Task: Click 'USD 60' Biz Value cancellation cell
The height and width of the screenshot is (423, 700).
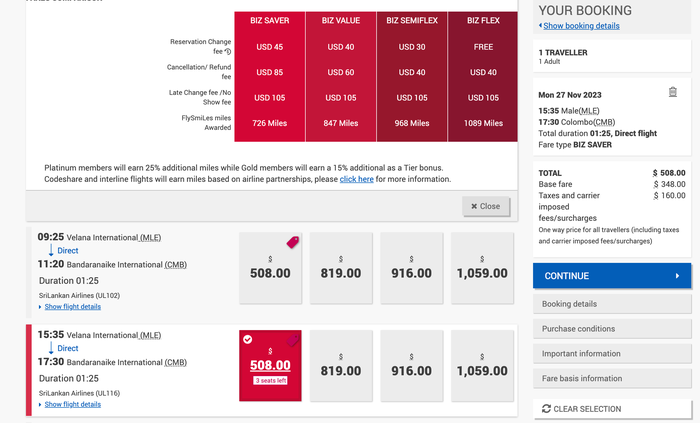Action: tap(341, 72)
